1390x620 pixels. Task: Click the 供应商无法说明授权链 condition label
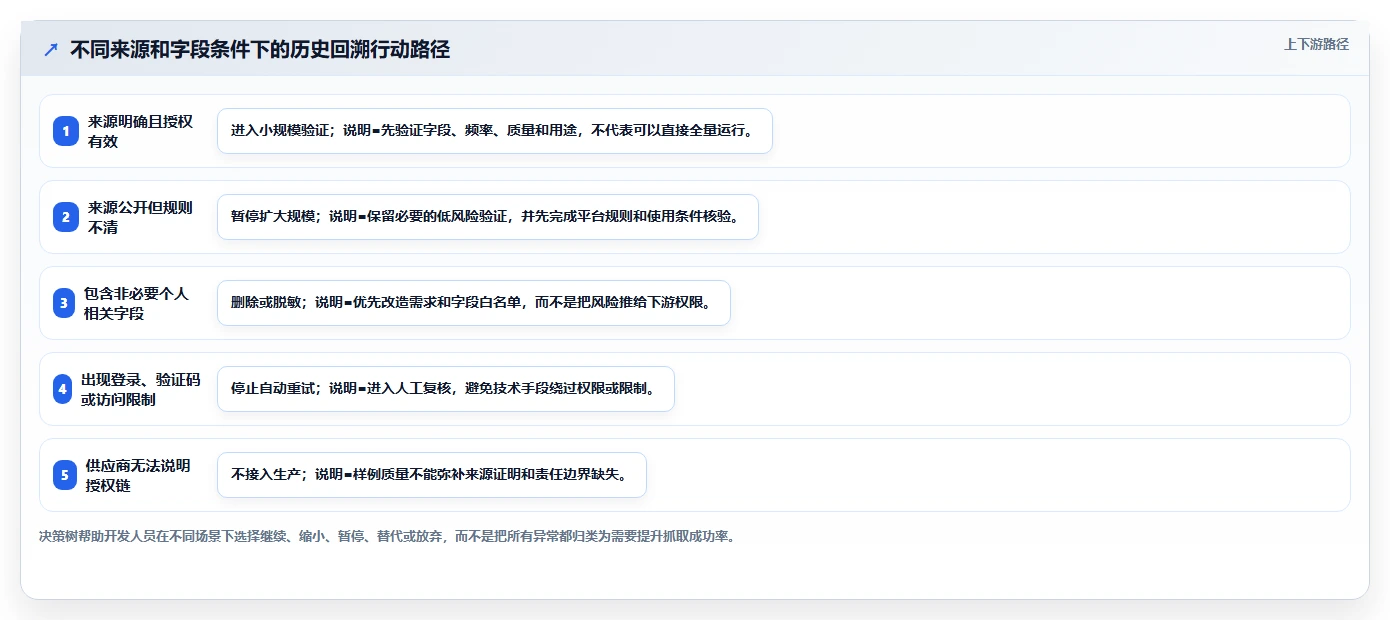[x=138, y=475]
